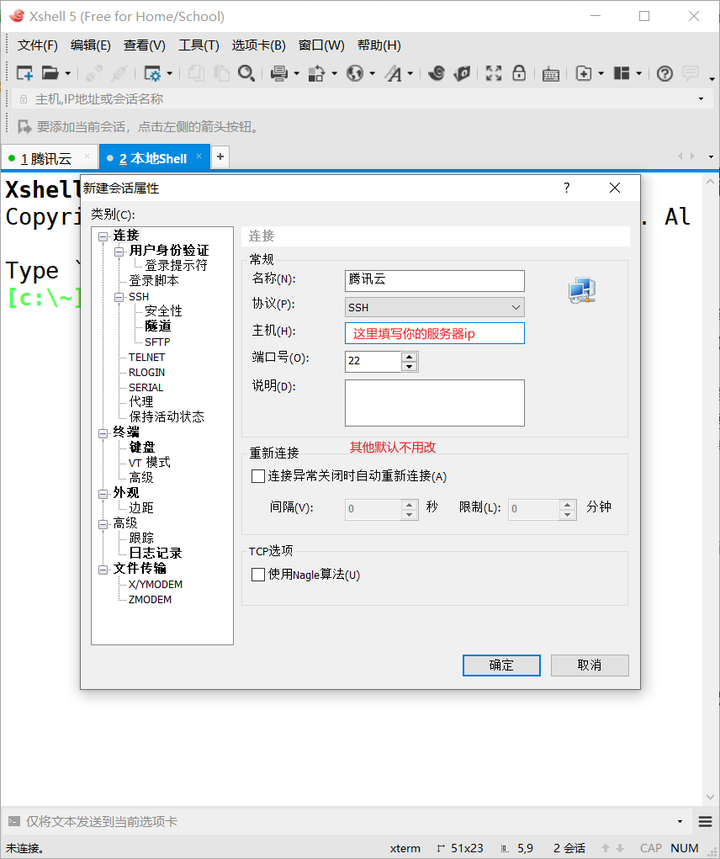Image resolution: width=720 pixels, height=859 pixels.
Task: Collapse the 终端 tree node
Action: click(102, 433)
